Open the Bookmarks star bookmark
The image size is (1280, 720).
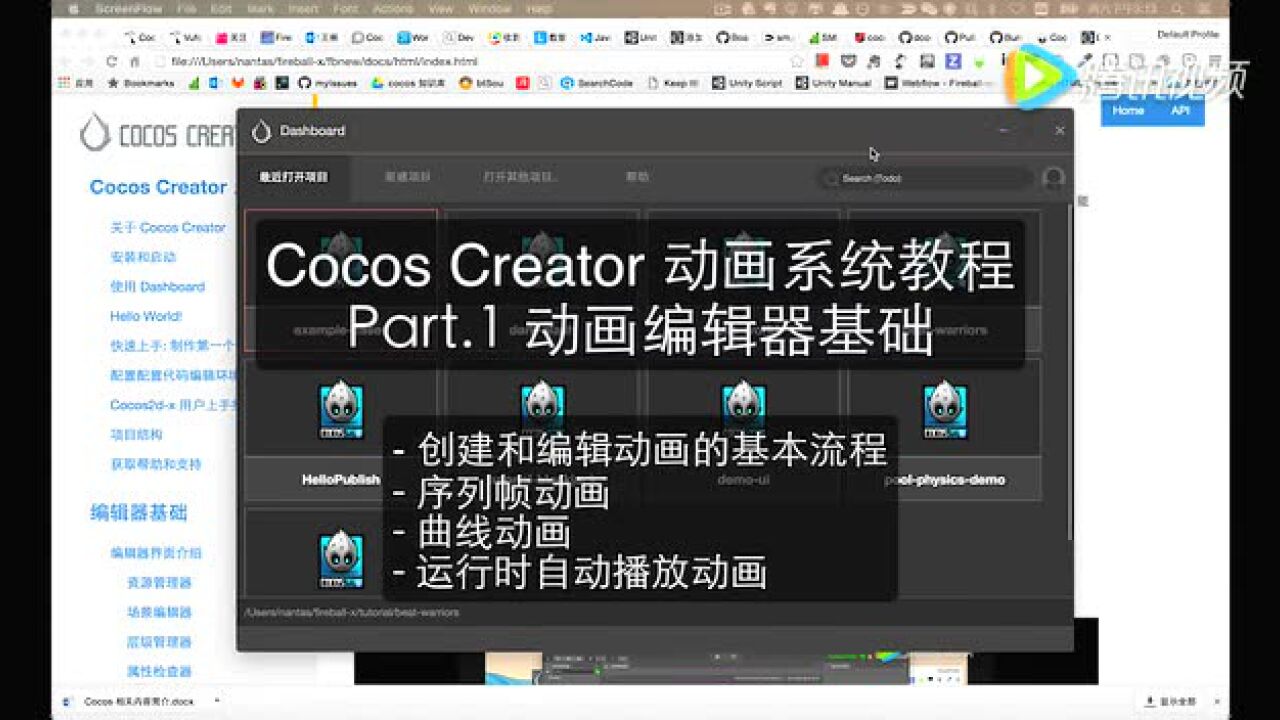click(141, 83)
